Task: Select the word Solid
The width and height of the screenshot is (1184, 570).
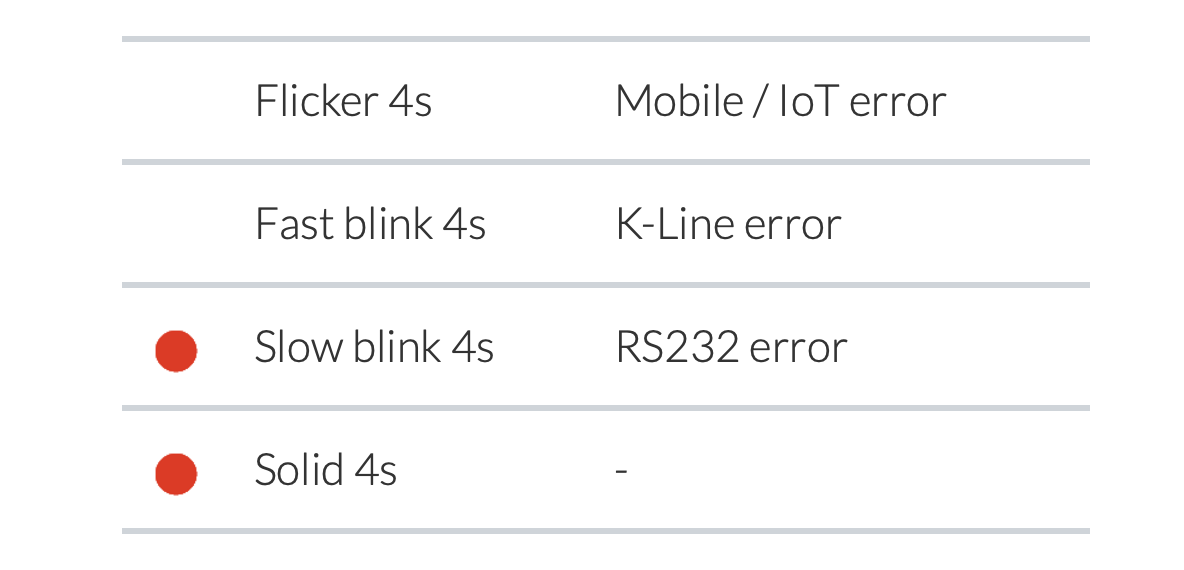Action: point(285,470)
